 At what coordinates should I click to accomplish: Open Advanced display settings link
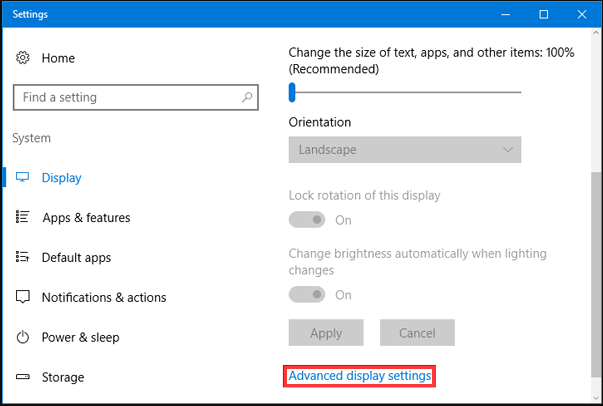click(x=360, y=376)
